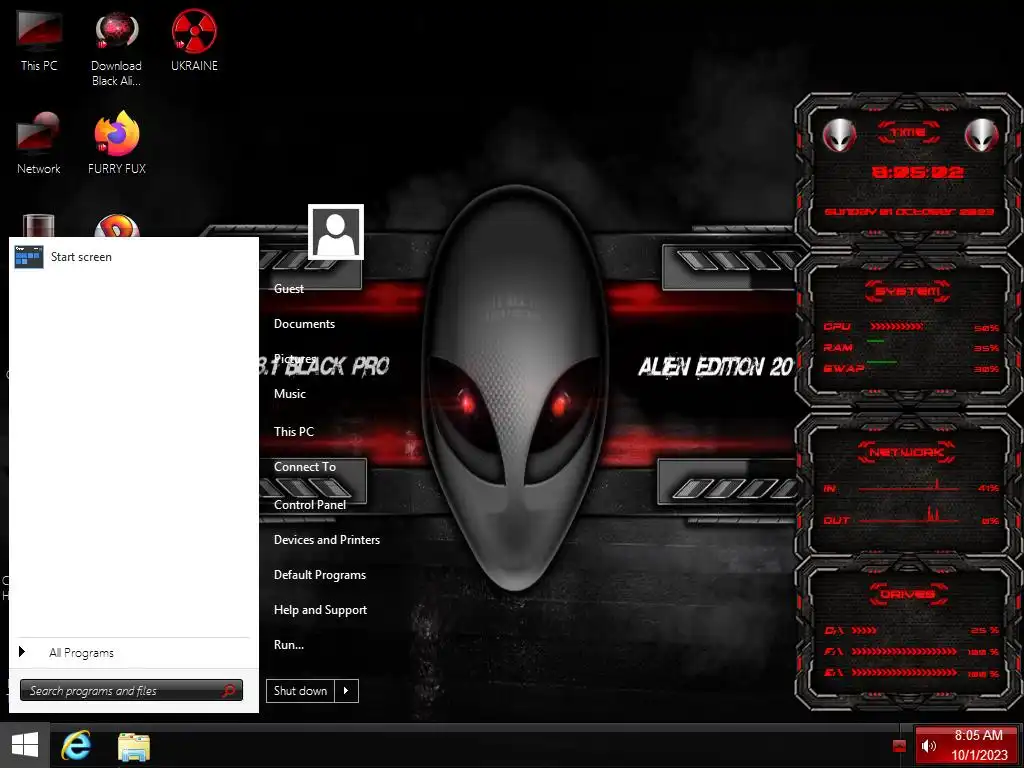This screenshot has height=768, width=1024.
Task: Click the E:\ drive usage bar
Action: click(904, 673)
